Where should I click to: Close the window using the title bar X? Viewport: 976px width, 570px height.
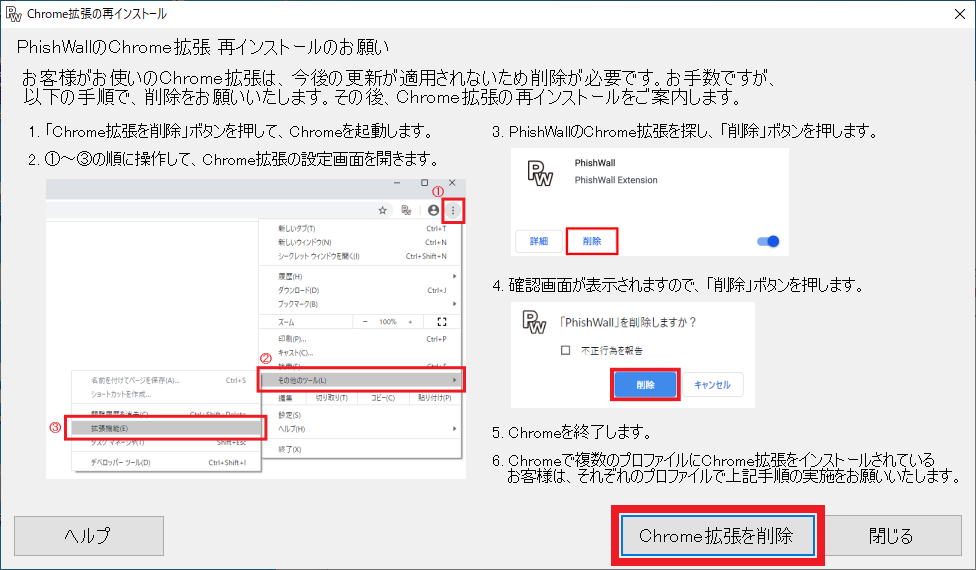pyautogui.click(x=960, y=14)
